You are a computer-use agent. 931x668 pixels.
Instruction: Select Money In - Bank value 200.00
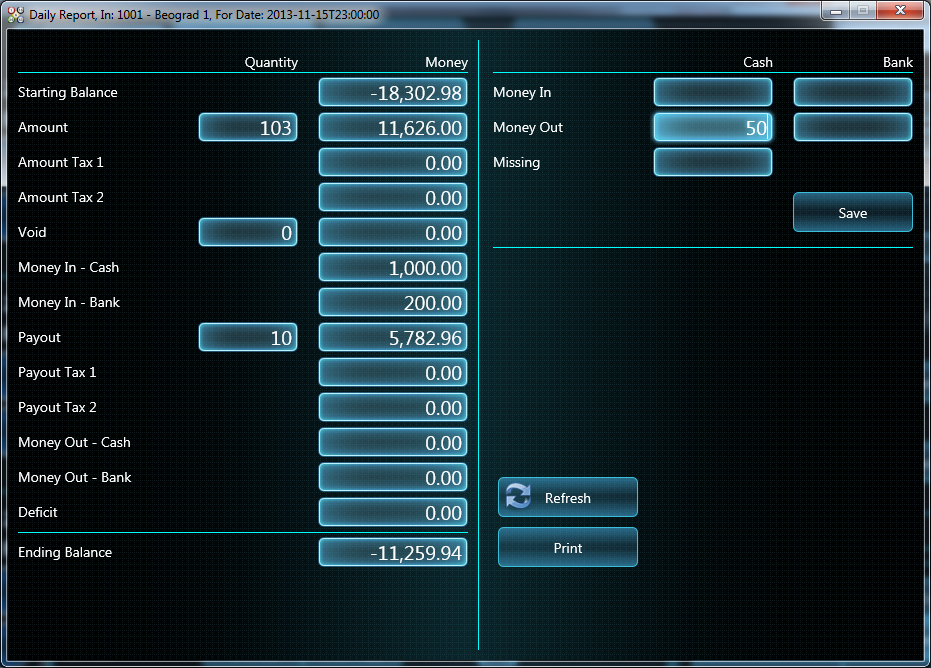pyautogui.click(x=393, y=303)
